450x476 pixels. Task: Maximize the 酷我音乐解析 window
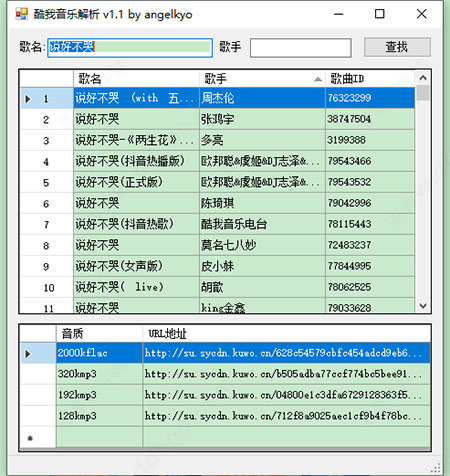(x=380, y=14)
